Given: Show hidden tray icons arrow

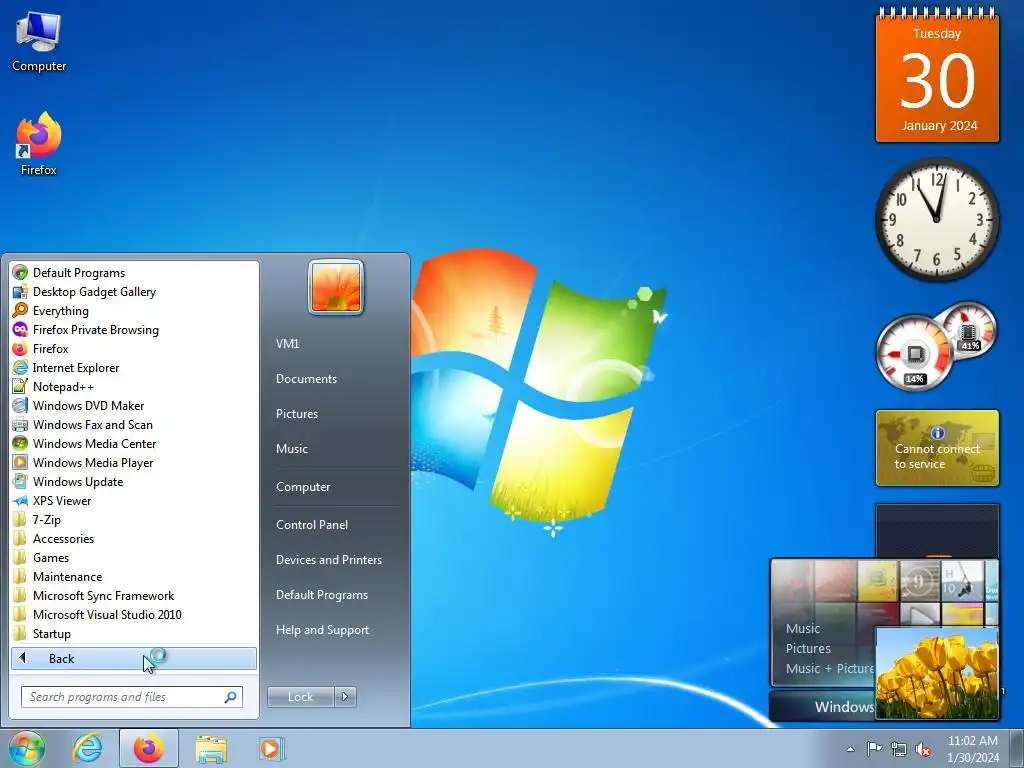Looking at the screenshot, I should point(850,749).
